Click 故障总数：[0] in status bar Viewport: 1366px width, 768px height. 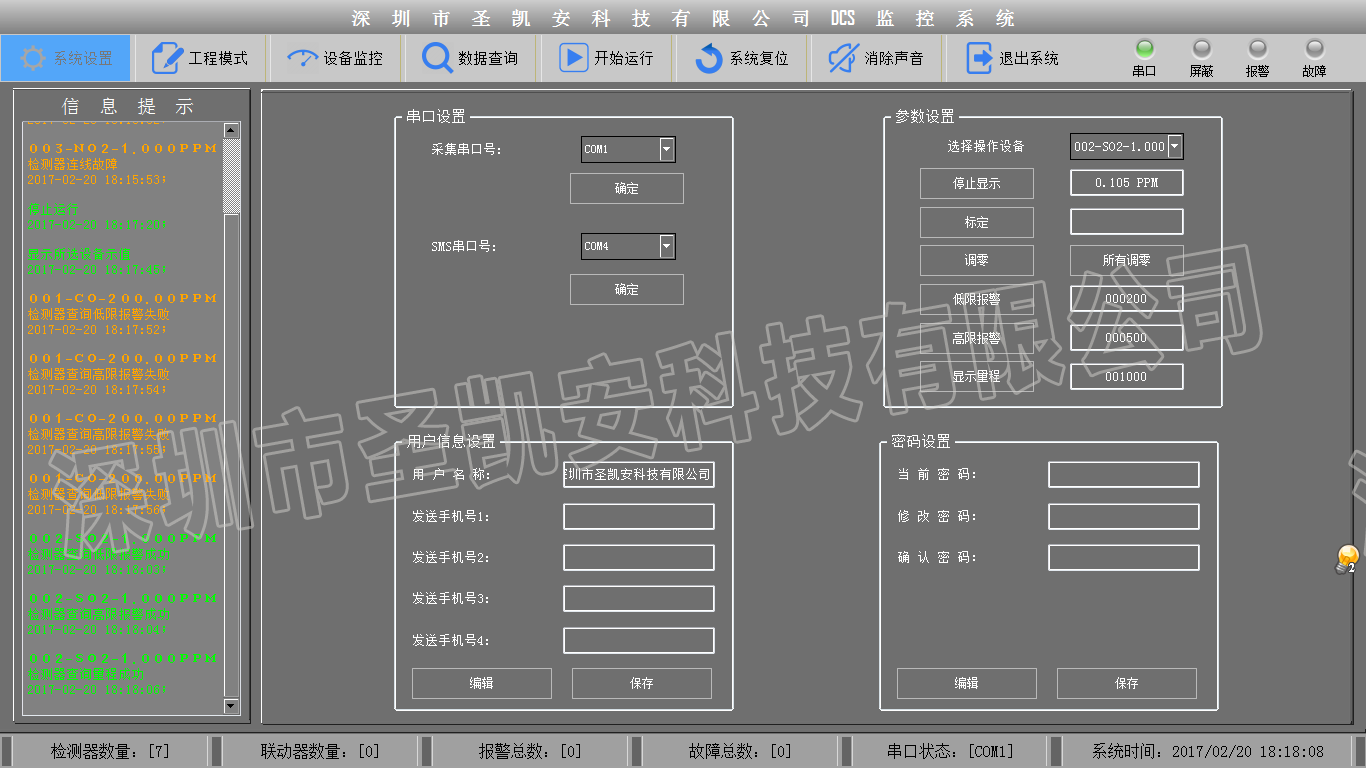(x=740, y=751)
